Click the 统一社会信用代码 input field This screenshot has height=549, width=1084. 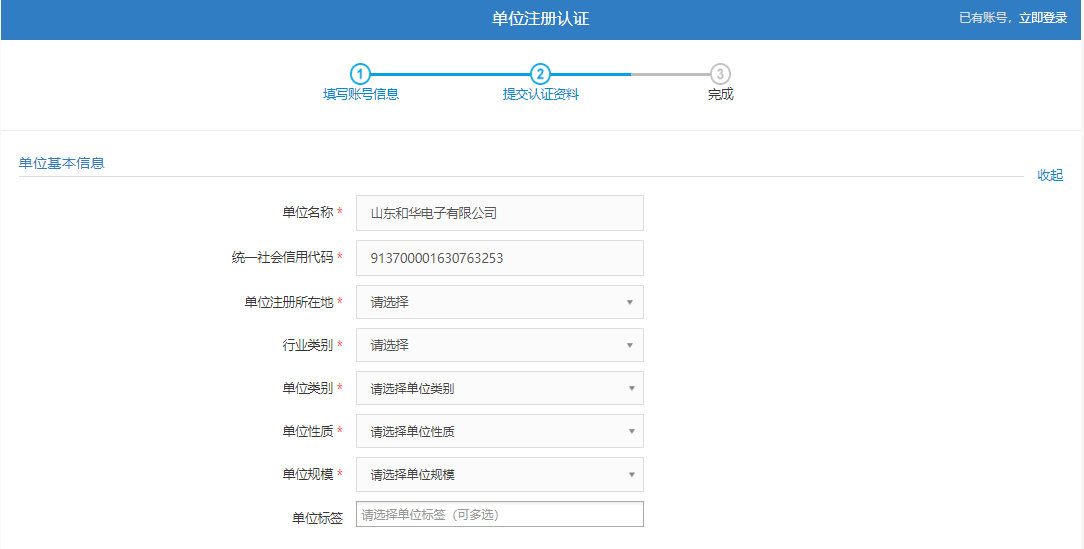point(499,258)
